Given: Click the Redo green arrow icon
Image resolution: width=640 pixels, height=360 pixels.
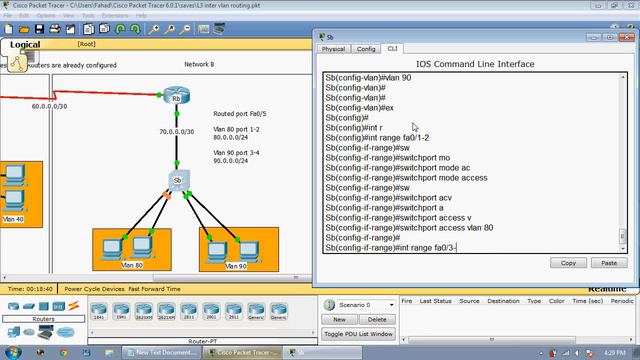Looking at the screenshot, I should coord(135,29).
